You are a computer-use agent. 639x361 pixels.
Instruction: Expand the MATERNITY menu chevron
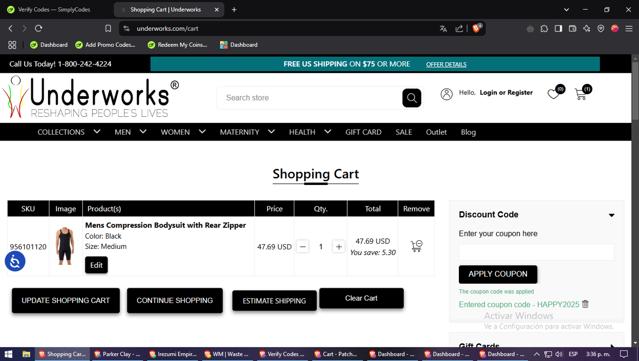271,132
